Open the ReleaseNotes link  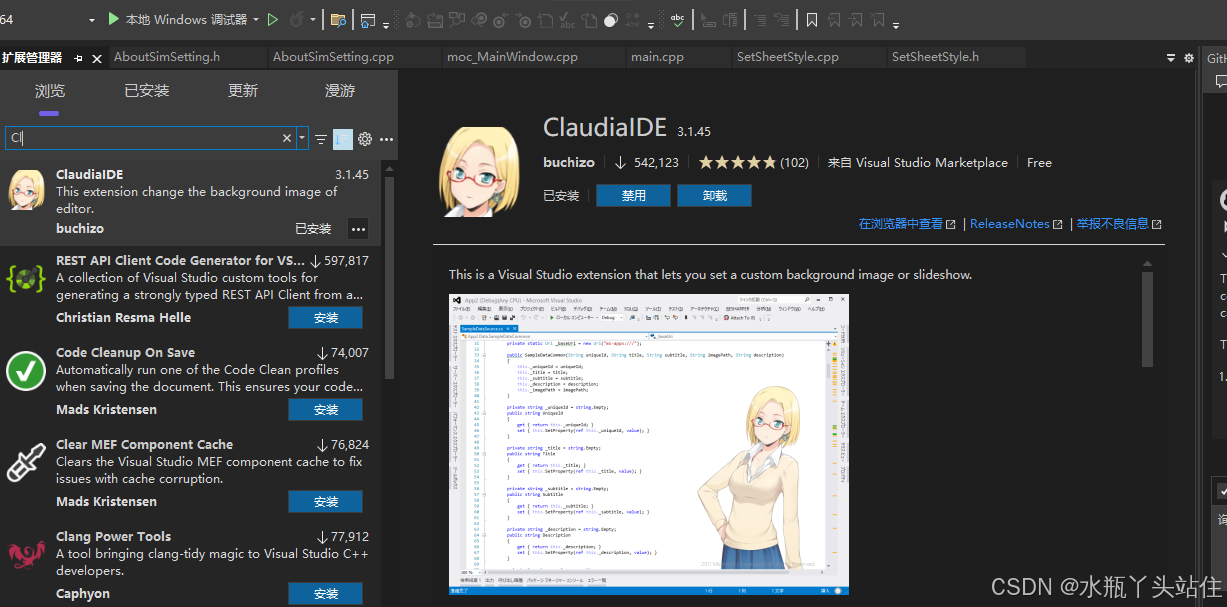[x=1016, y=224]
